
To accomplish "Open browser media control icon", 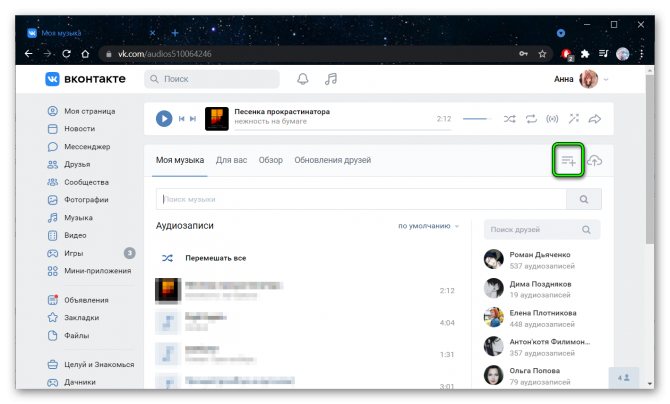I will (x=603, y=54).
